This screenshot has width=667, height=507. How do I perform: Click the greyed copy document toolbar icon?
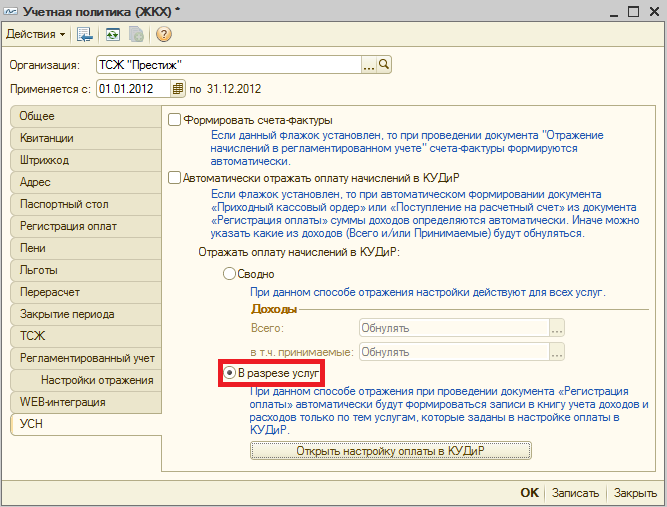136,34
